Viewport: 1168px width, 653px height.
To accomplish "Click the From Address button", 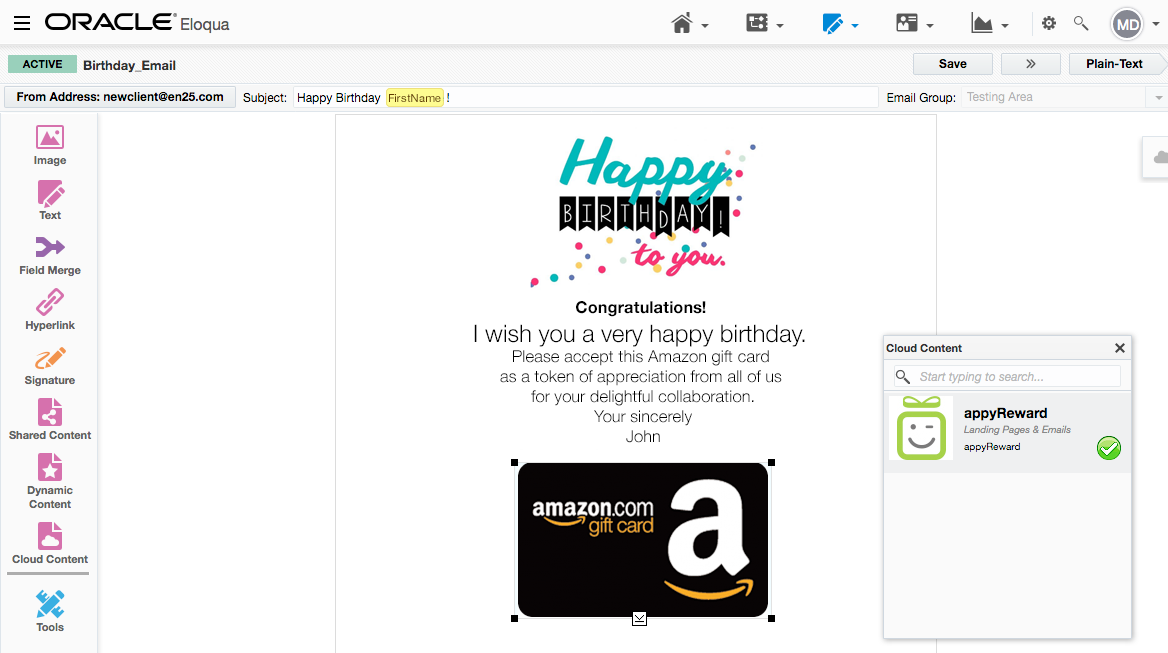I will click(120, 97).
